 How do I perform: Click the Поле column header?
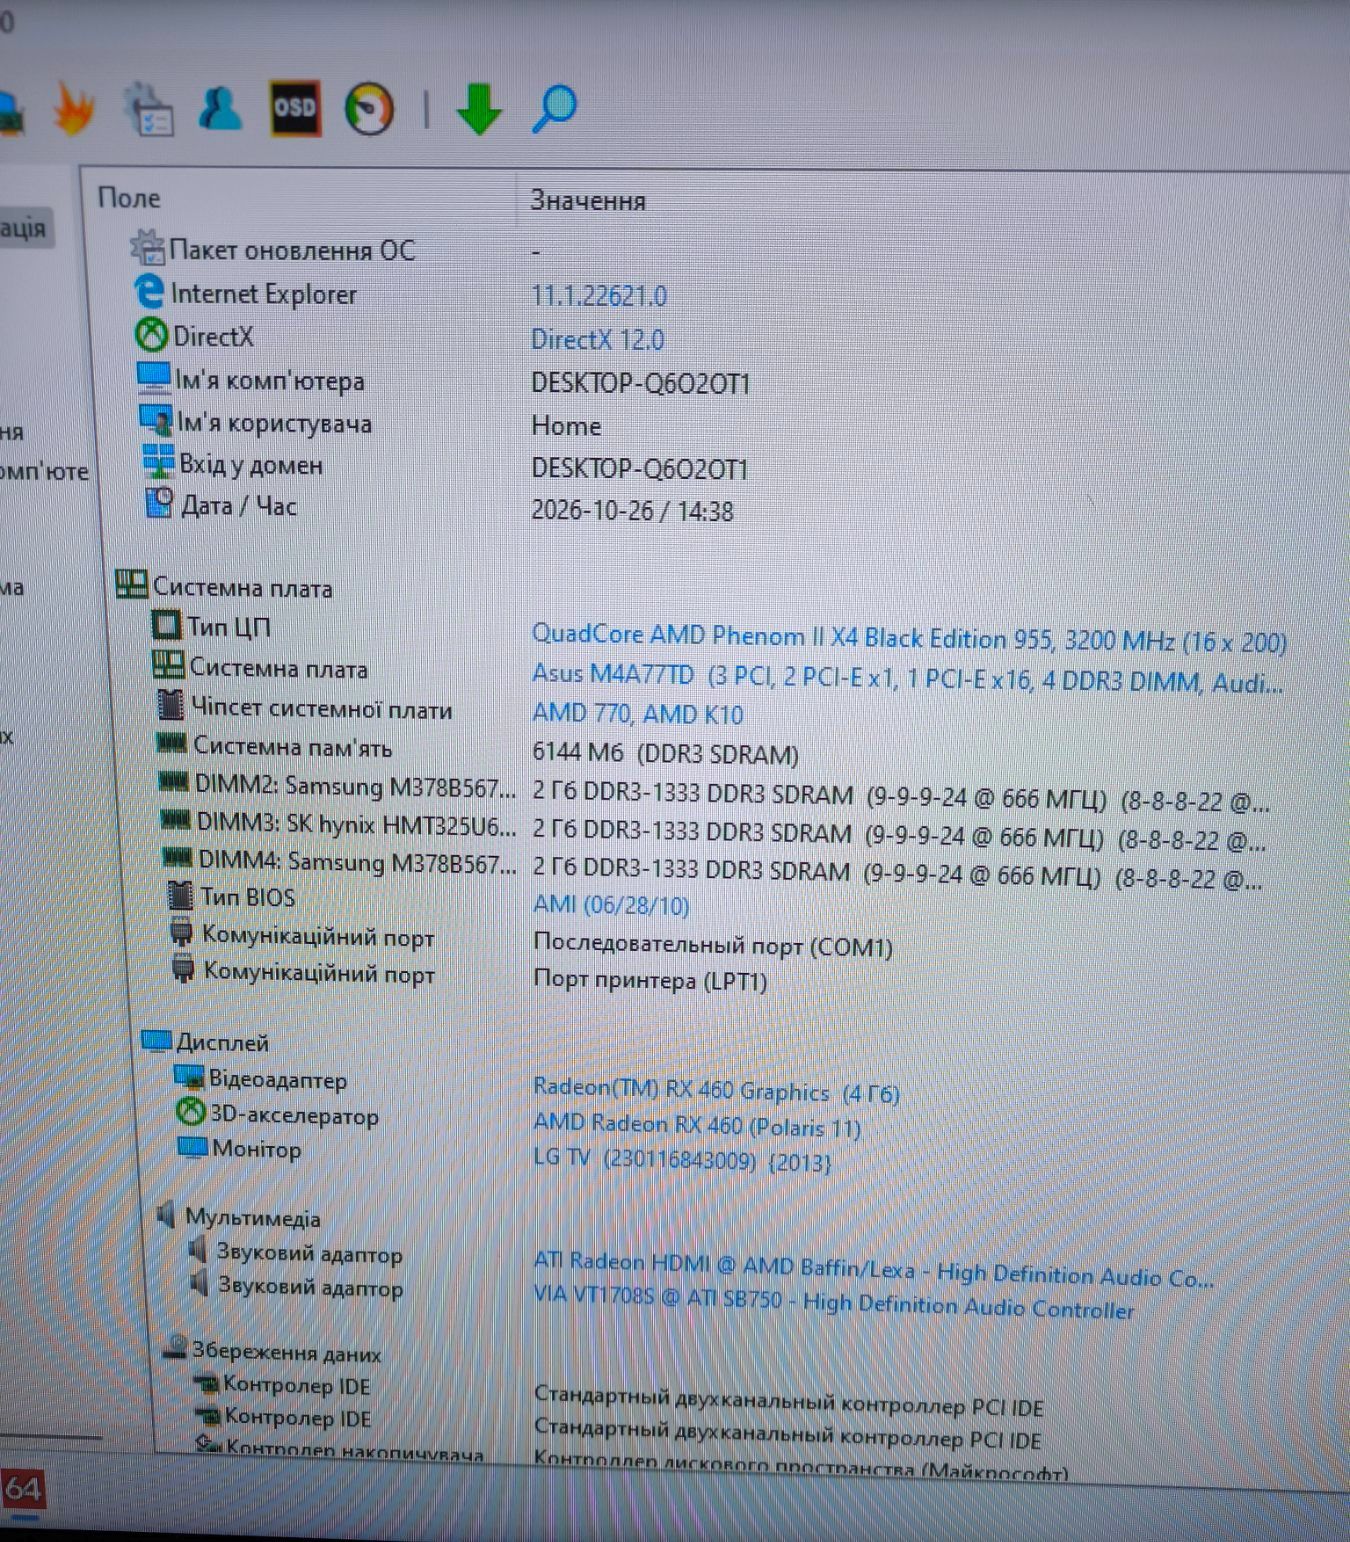129,198
